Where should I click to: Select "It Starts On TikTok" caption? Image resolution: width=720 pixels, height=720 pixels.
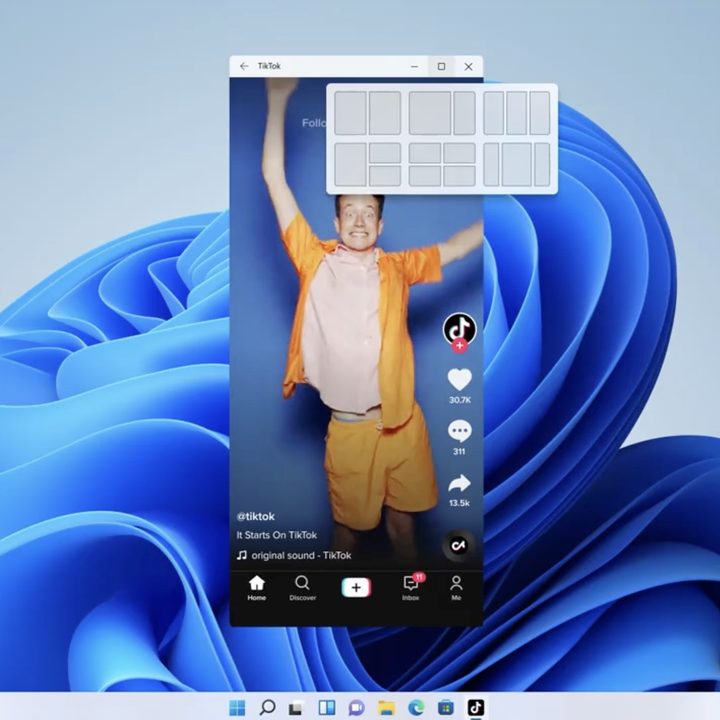point(276,535)
